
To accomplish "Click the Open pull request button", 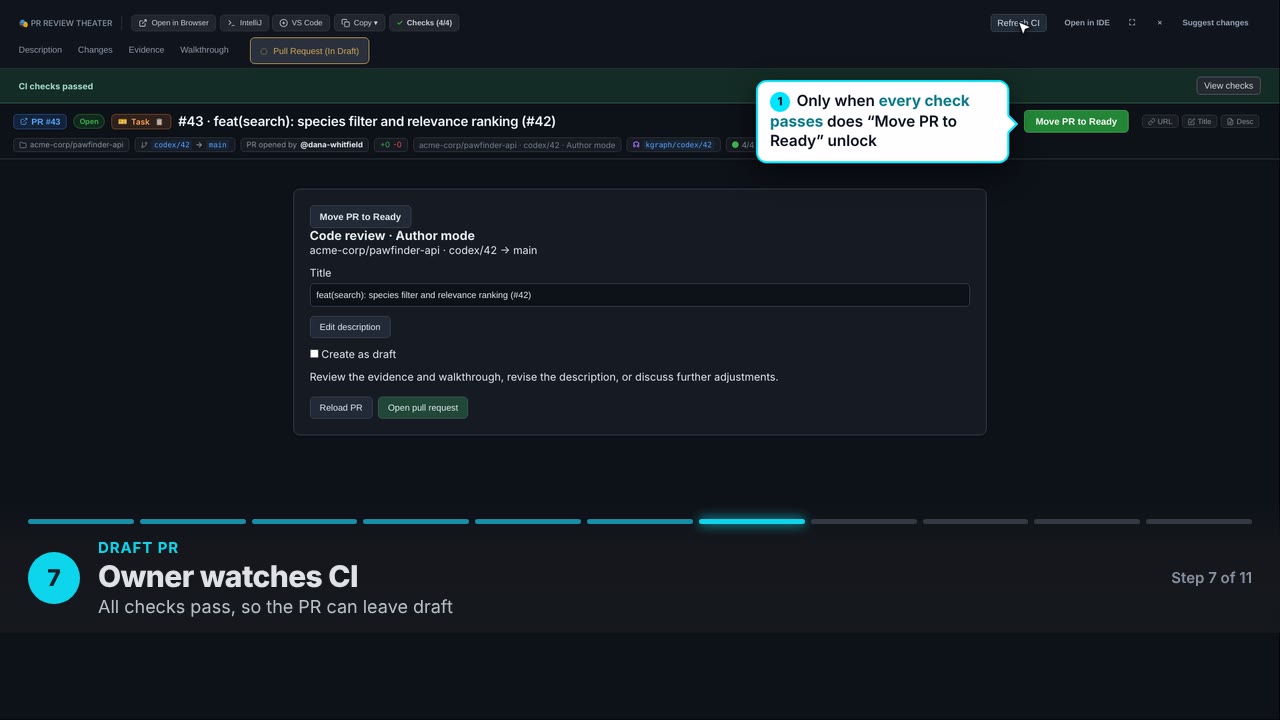I will click(x=423, y=408).
